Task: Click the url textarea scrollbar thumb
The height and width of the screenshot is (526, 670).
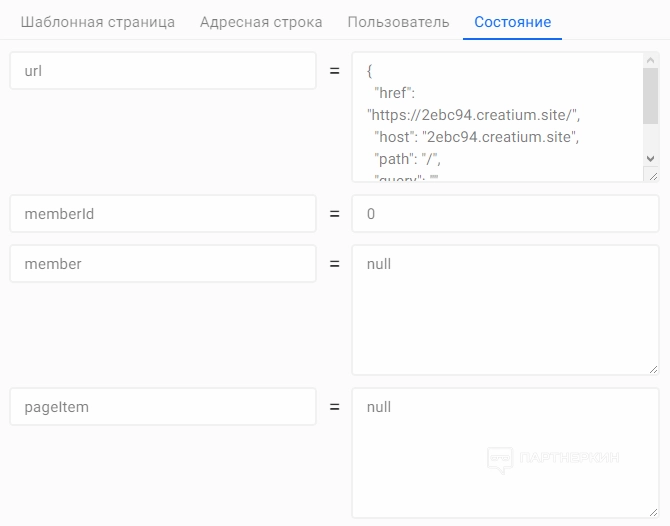Action: (650, 94)
